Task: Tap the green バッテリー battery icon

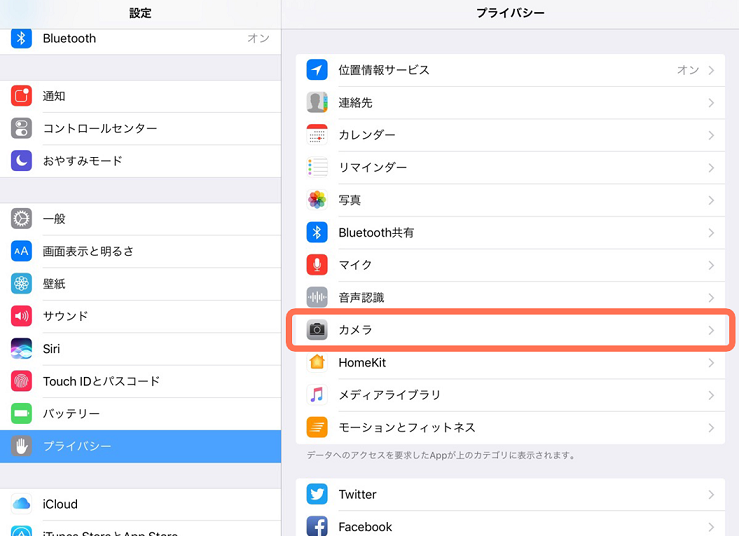Action: pos(21,413)
